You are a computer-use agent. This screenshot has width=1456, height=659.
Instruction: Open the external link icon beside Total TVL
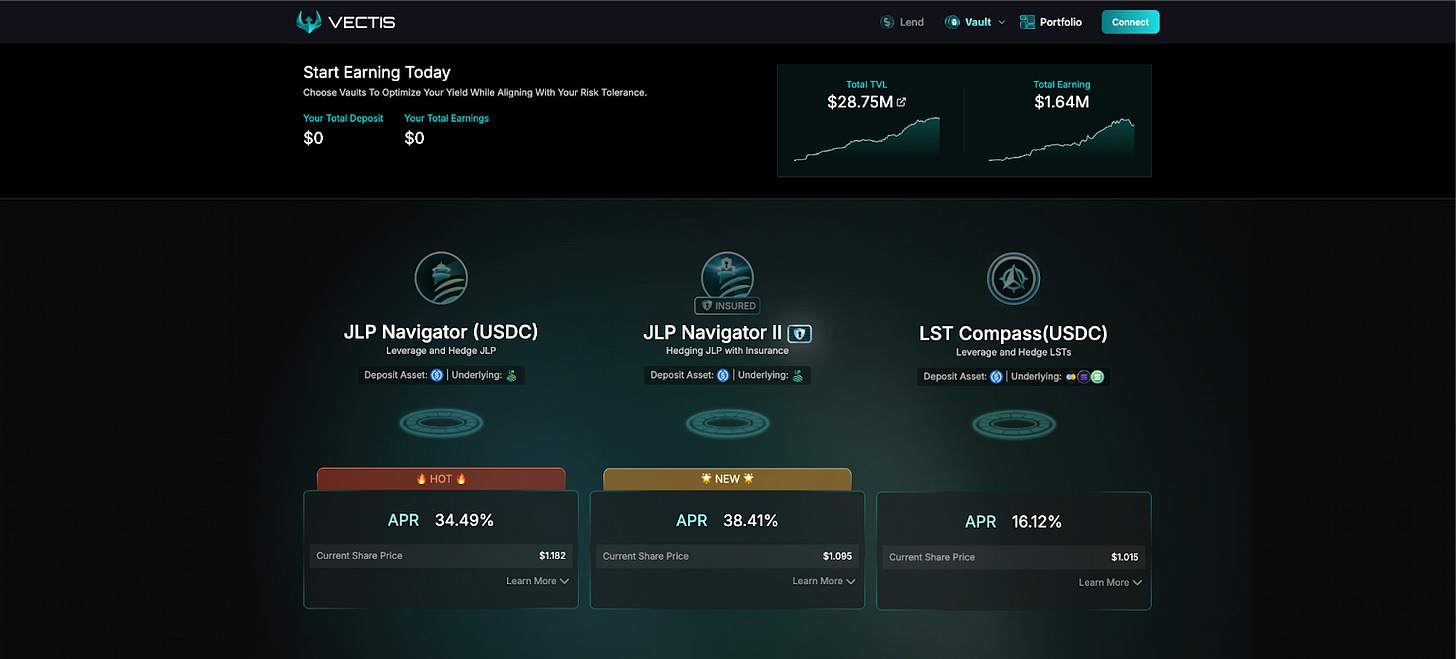[901, 102]
